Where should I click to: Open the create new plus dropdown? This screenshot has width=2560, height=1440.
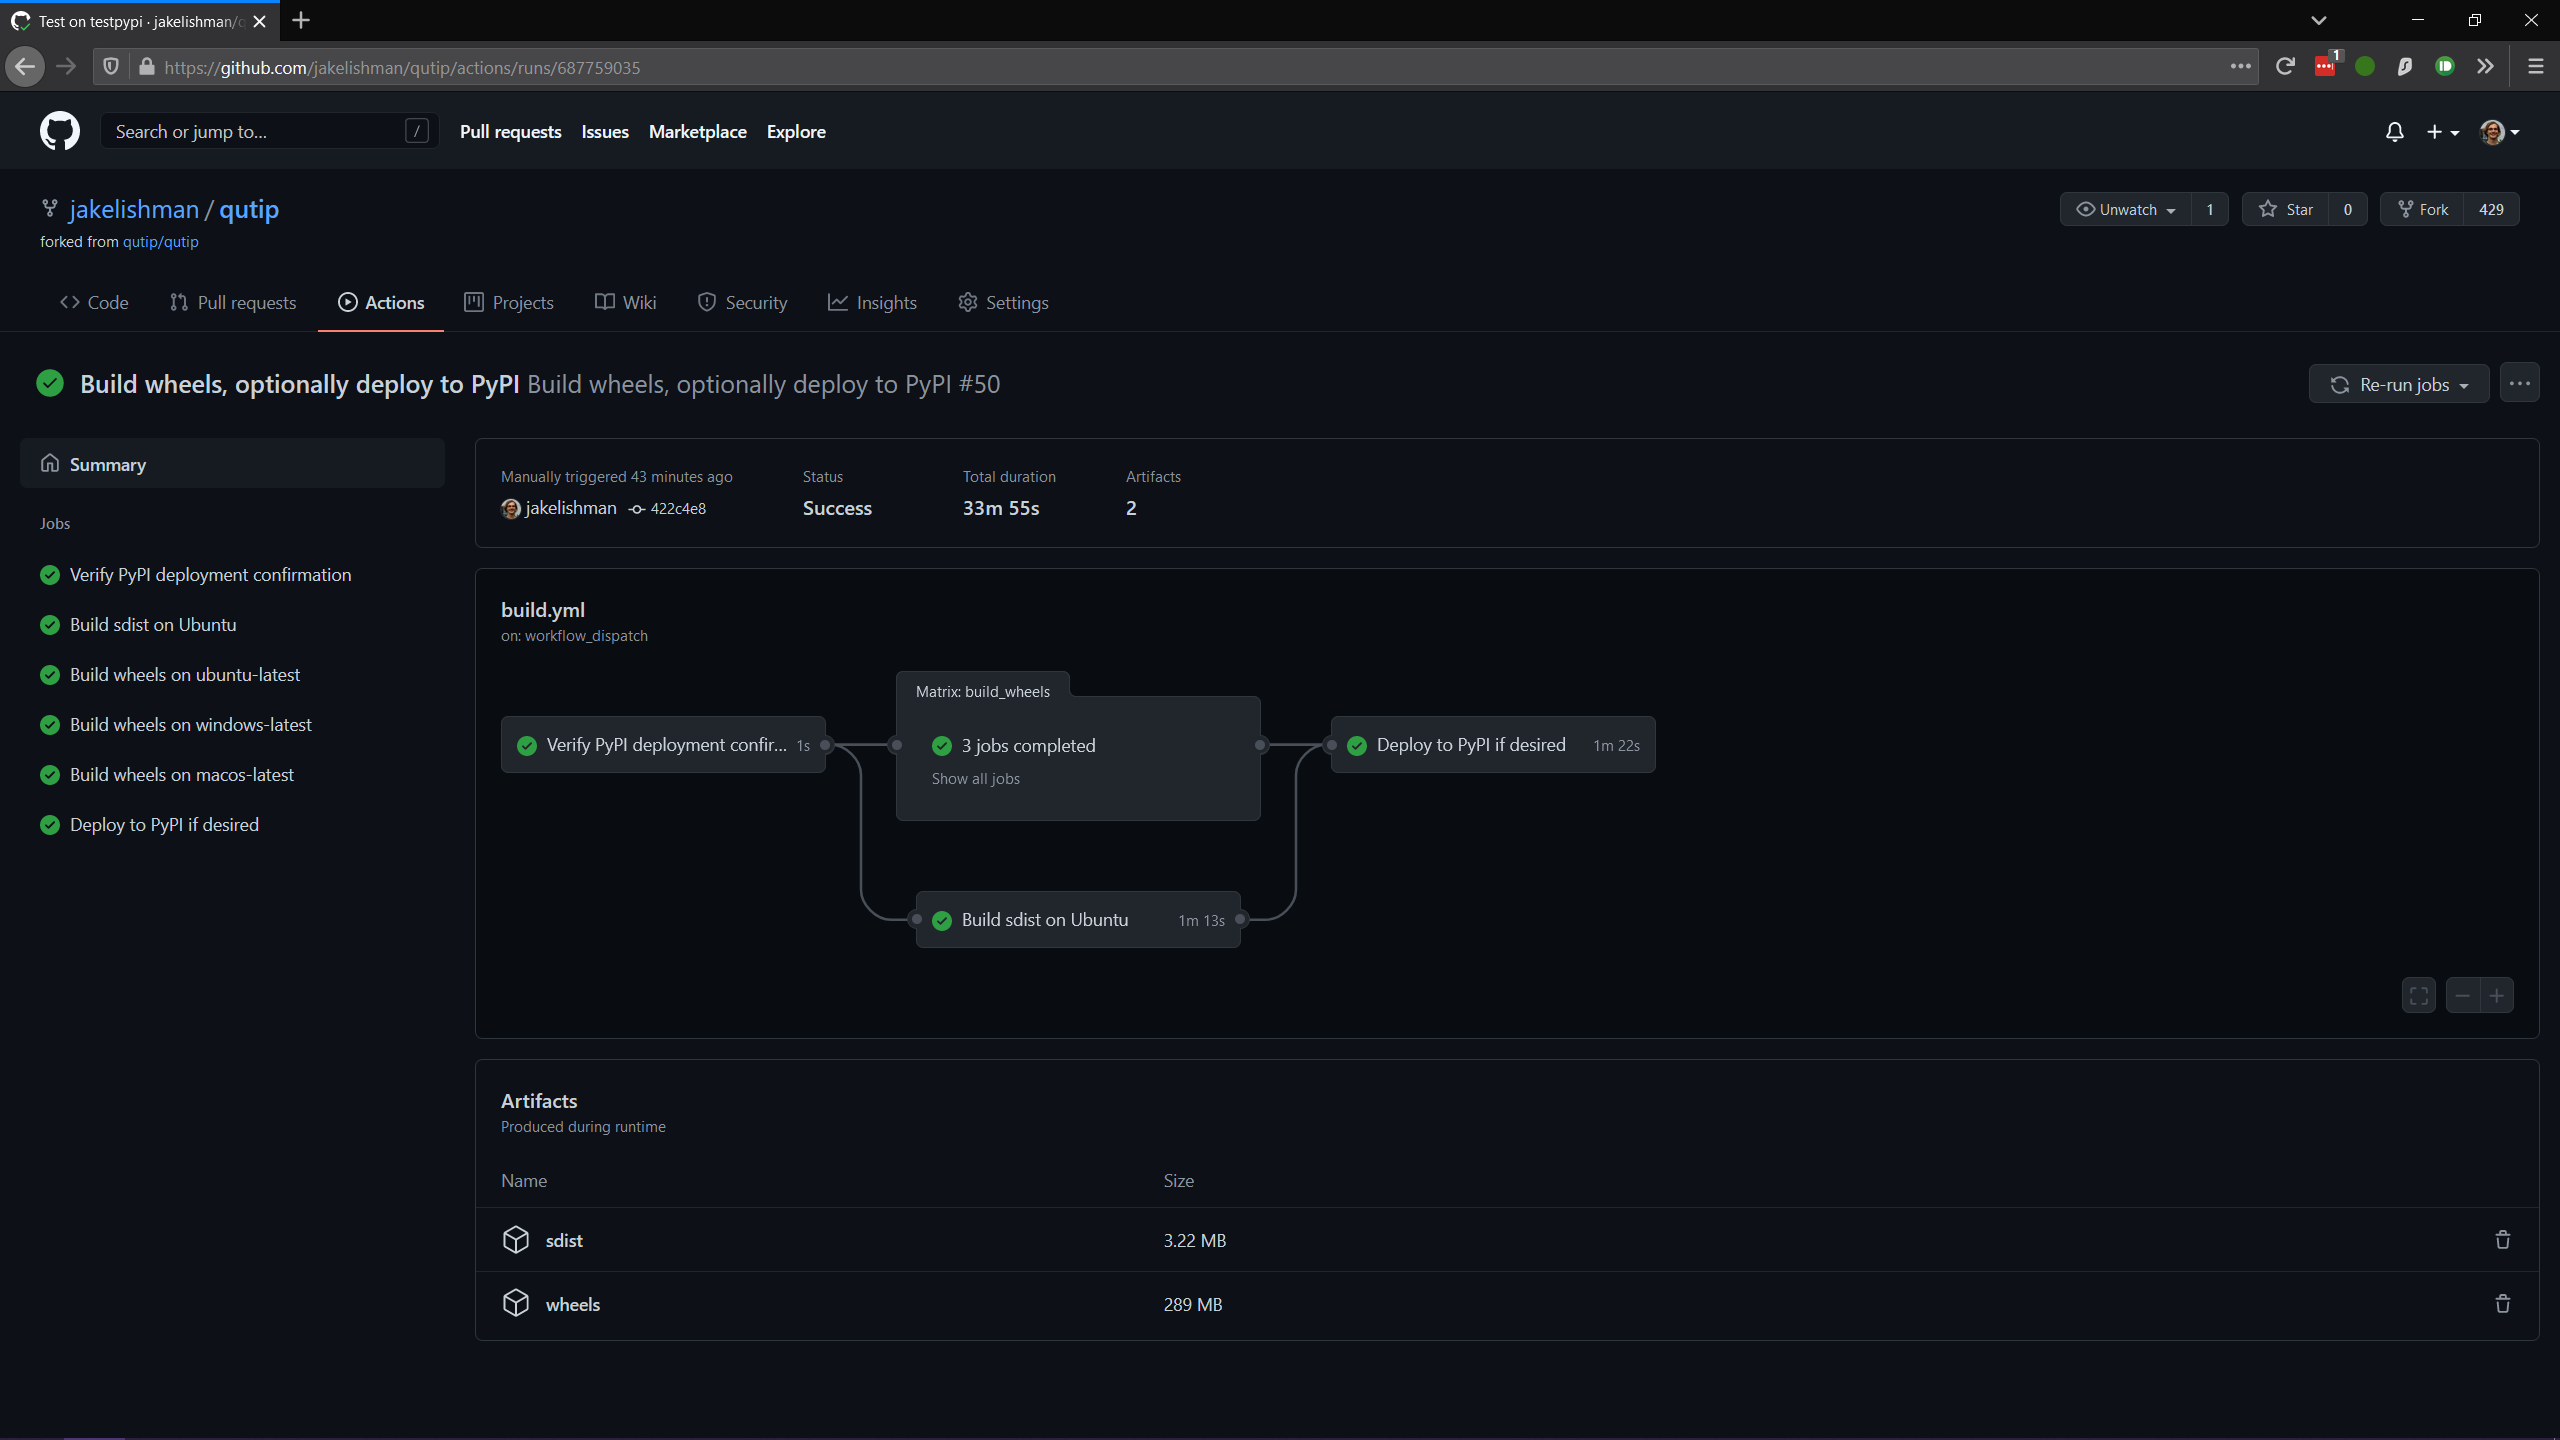(2443, 131)
